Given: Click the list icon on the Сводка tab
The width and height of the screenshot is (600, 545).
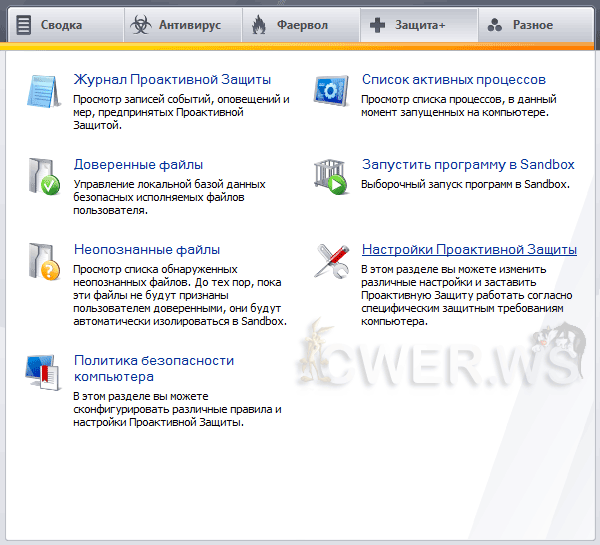Looking at the screenshot, I should (23, 25).
